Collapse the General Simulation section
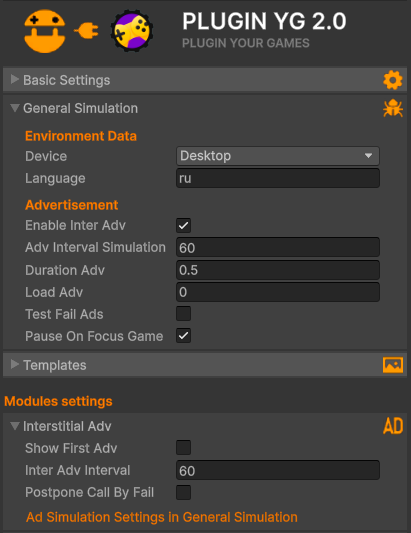The height and width of the screenshot is (533, 411). (15, 108)
